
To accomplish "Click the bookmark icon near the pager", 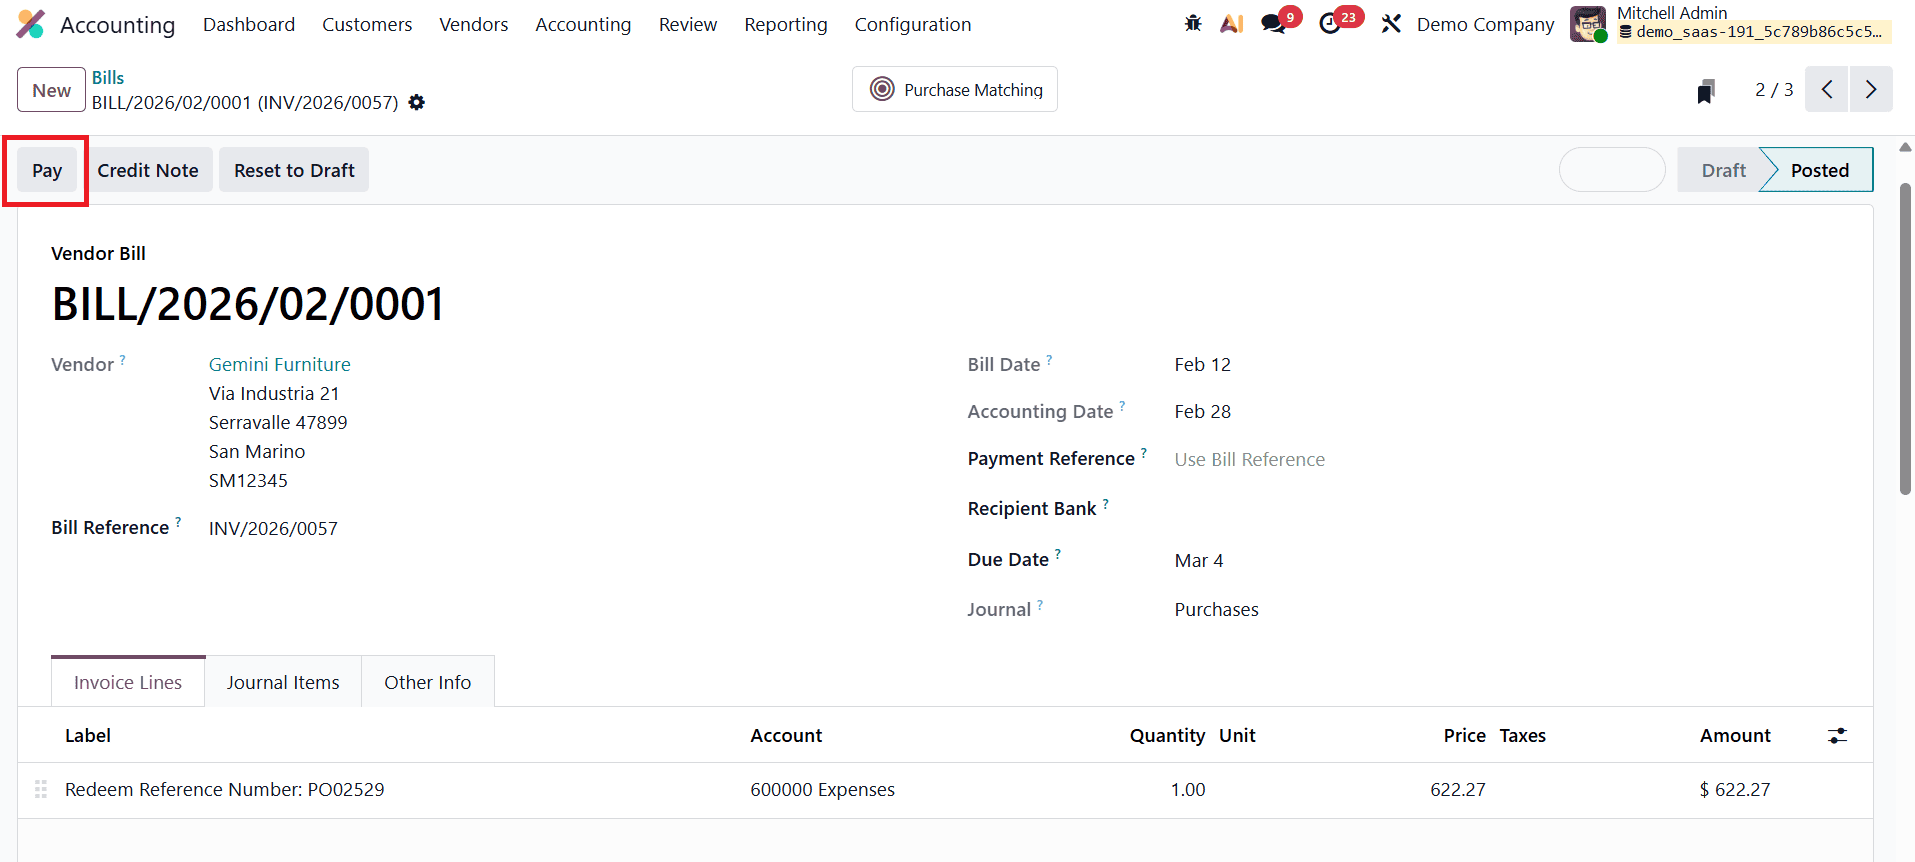I will (x=1706, y=91).
